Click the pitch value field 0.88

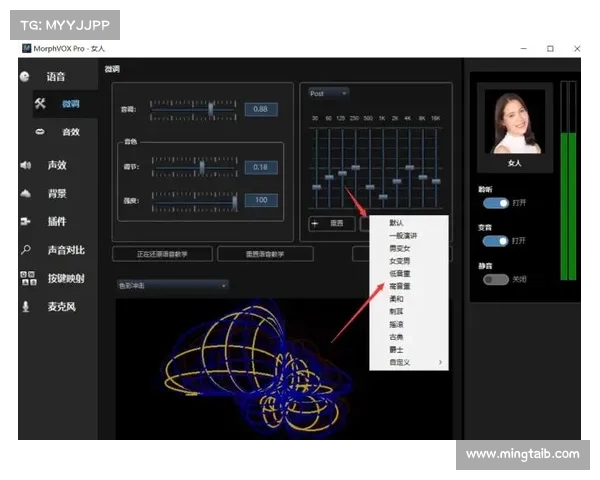[x=261, y=109]
